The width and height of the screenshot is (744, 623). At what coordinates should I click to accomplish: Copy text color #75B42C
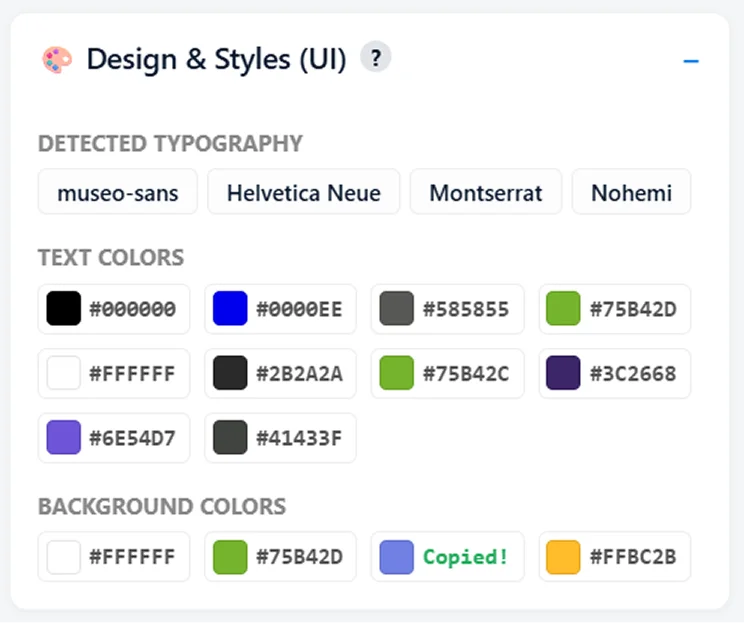447,373
